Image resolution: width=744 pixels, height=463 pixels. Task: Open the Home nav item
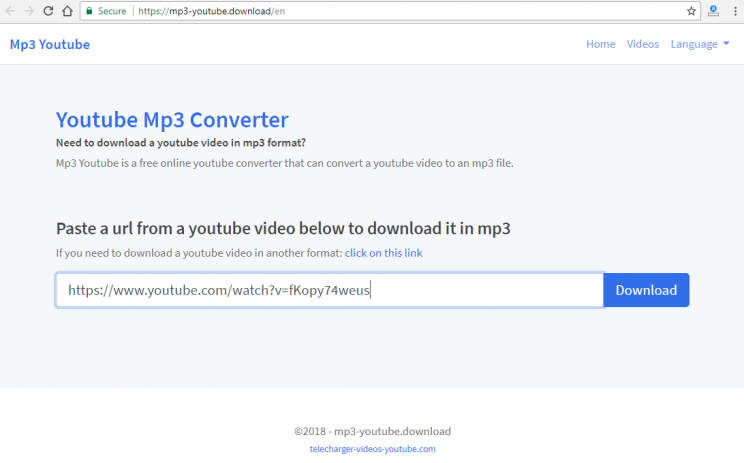(x=600, y=44)
